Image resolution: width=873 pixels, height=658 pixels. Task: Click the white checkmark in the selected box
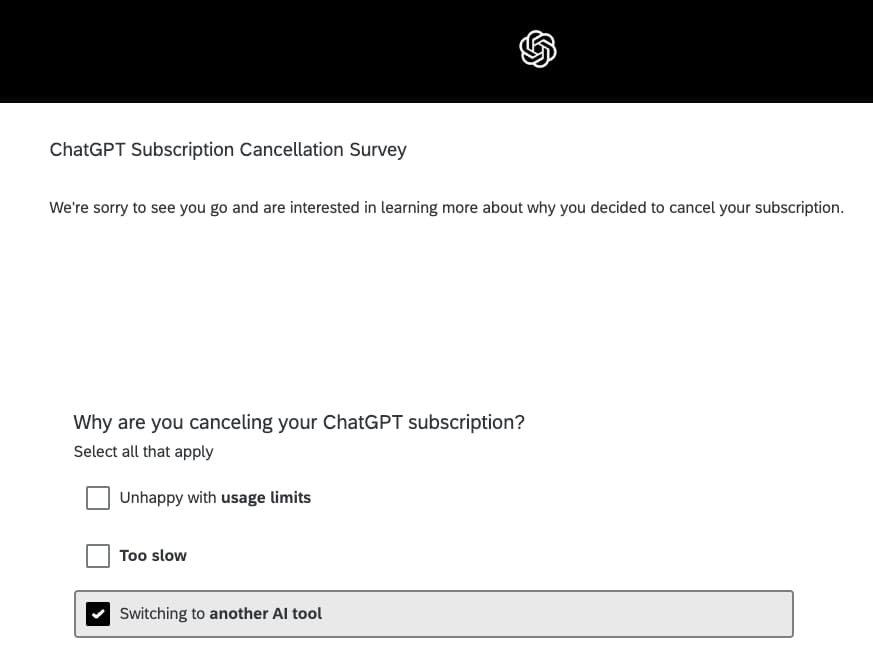coord(98,614)
